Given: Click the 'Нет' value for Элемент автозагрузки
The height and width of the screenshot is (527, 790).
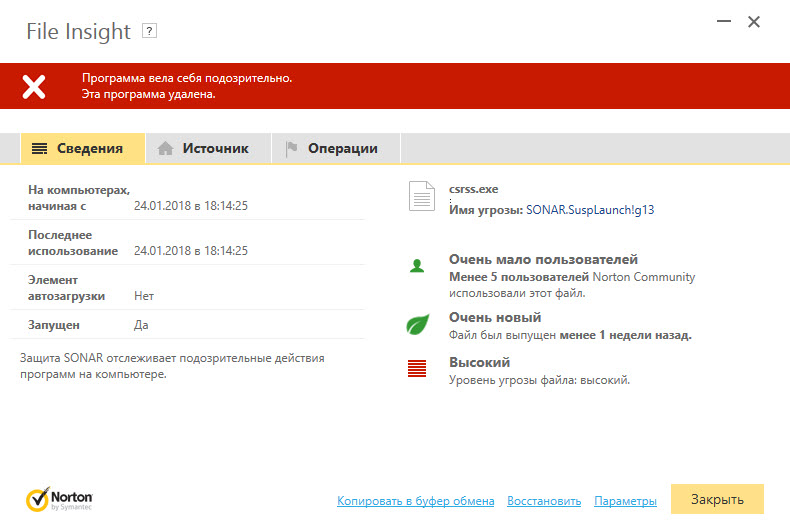Looking at the screenshot, I should (144, 296).
